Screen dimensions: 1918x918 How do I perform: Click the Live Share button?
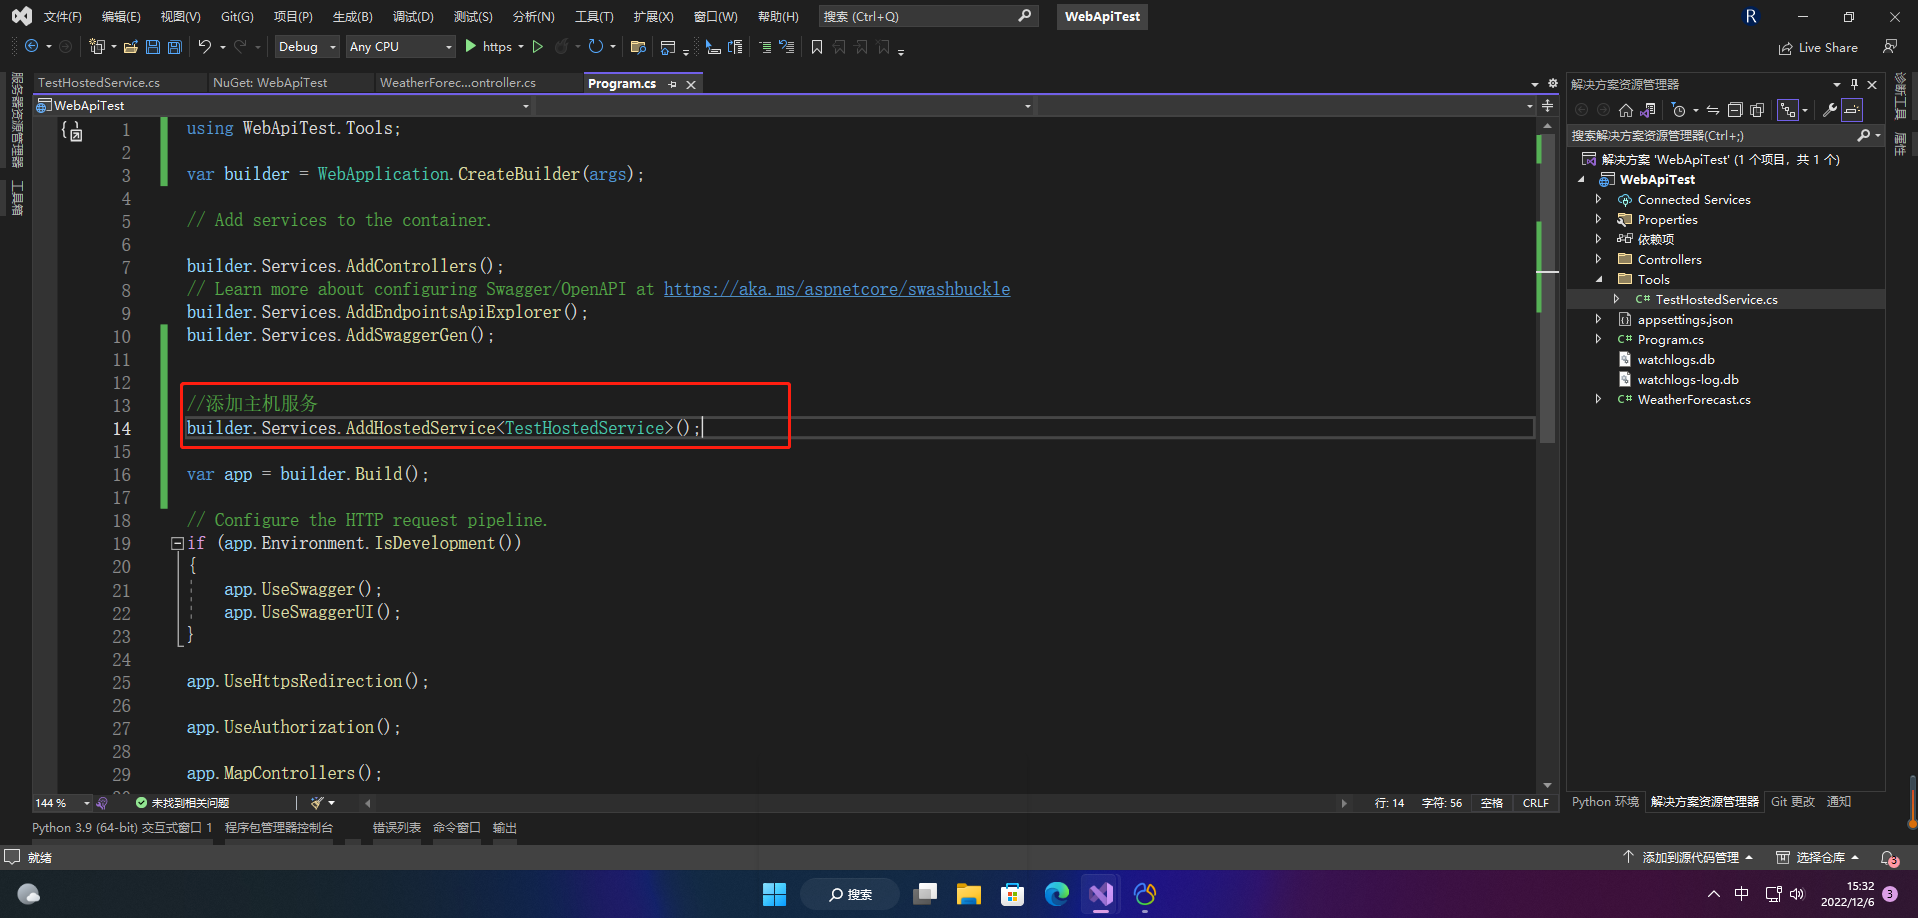click(x=1818, y=47)
